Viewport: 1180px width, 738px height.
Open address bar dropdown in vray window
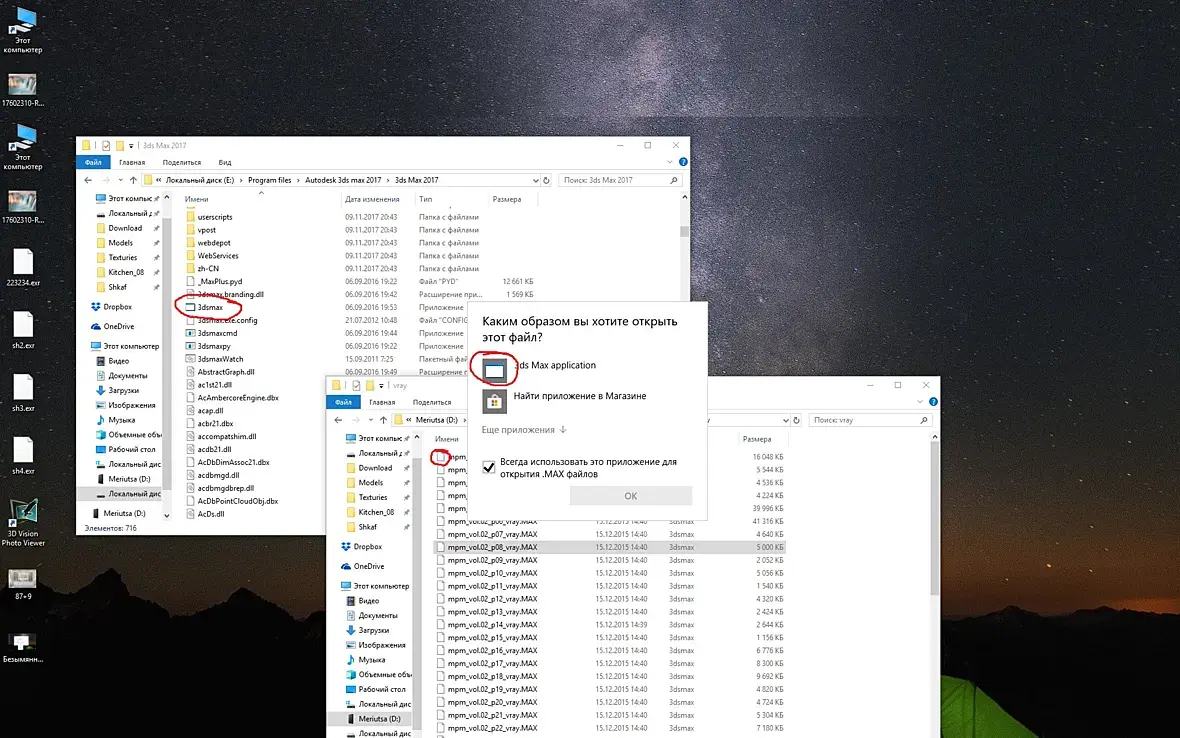785,420
